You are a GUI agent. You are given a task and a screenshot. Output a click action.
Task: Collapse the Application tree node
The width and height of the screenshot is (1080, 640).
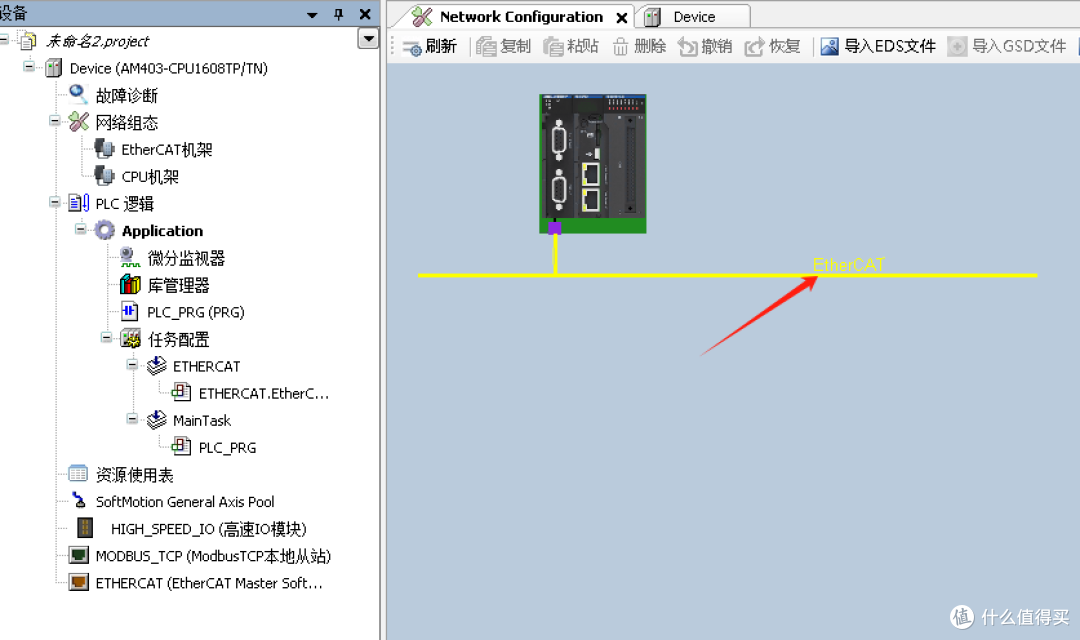[81, 229]
